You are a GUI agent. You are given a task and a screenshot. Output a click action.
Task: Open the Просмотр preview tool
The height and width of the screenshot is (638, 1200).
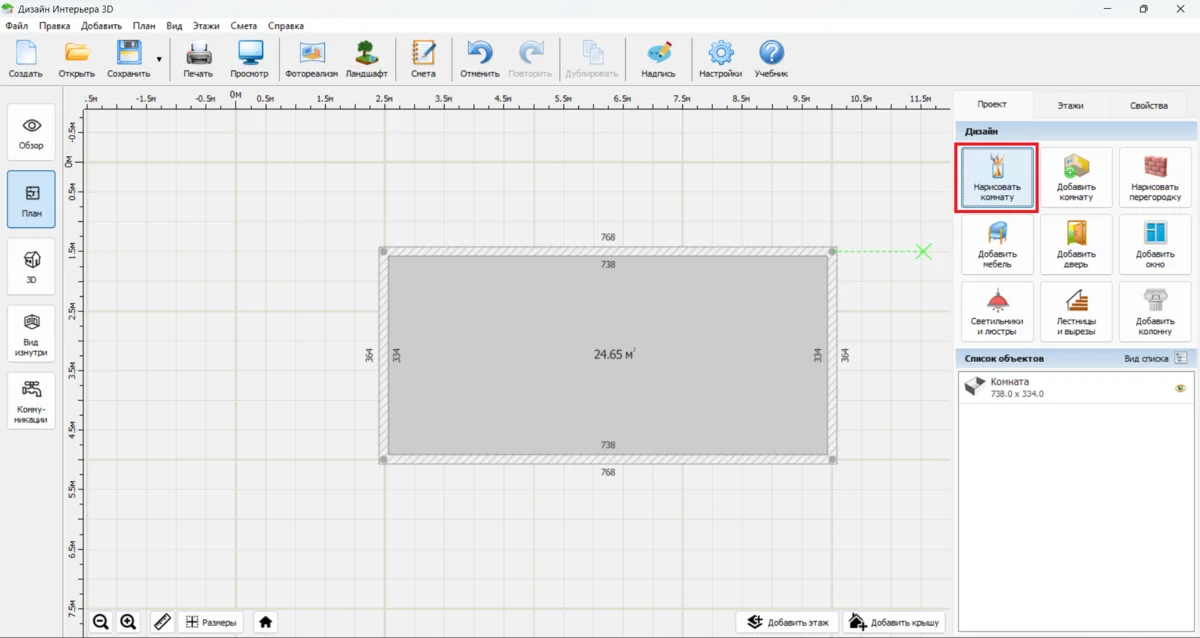click(x=249, y=59)
